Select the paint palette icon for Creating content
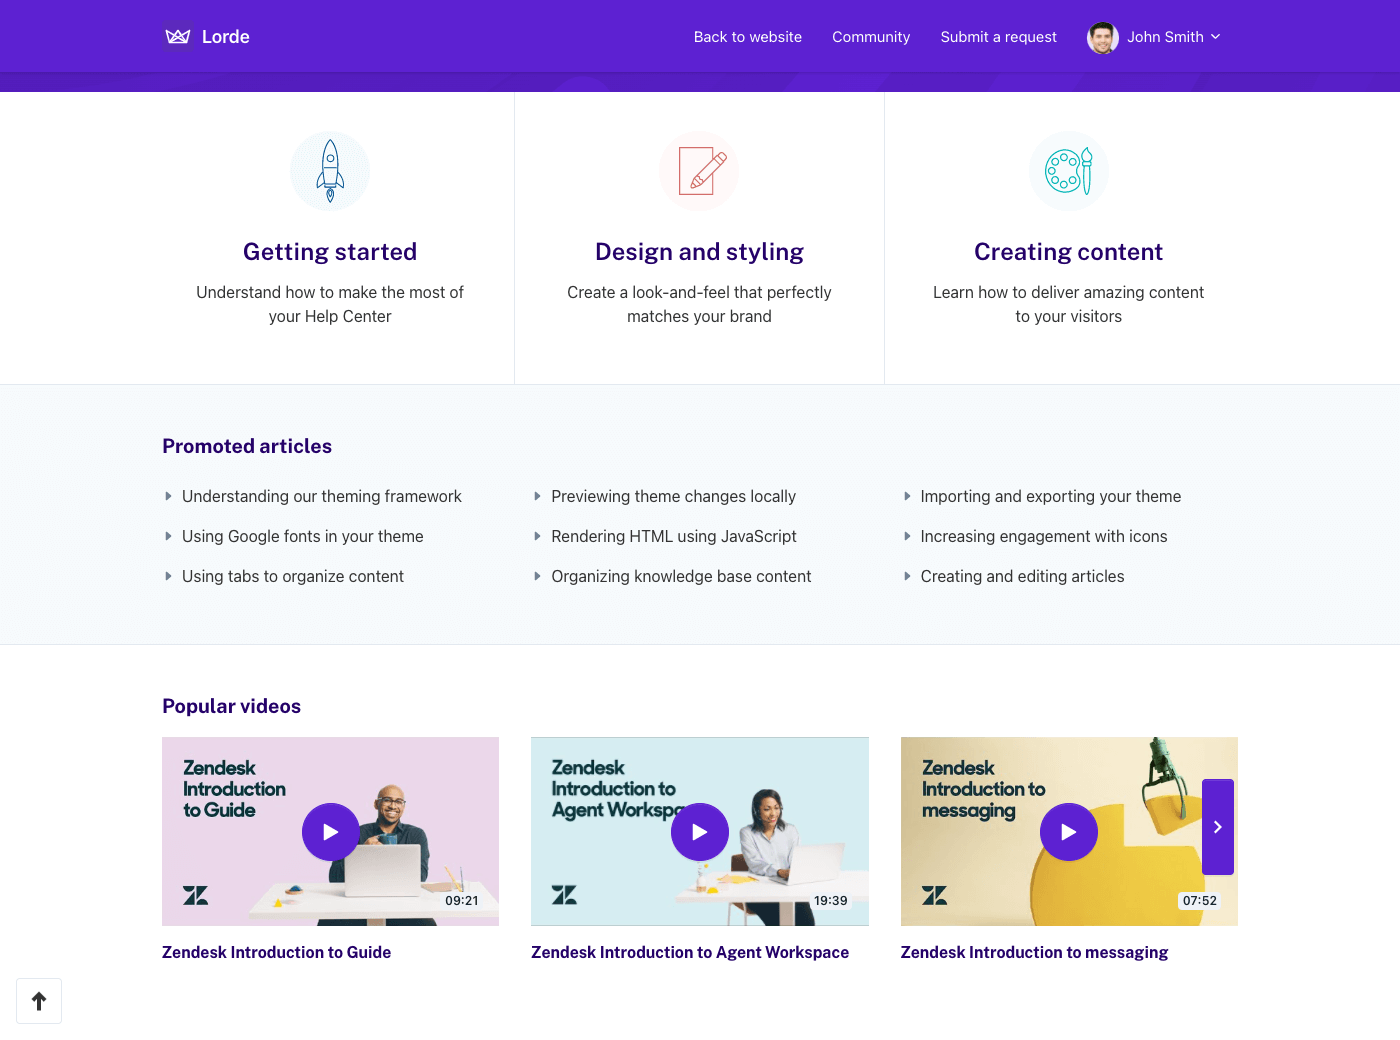 click(x=1069, y=171)
